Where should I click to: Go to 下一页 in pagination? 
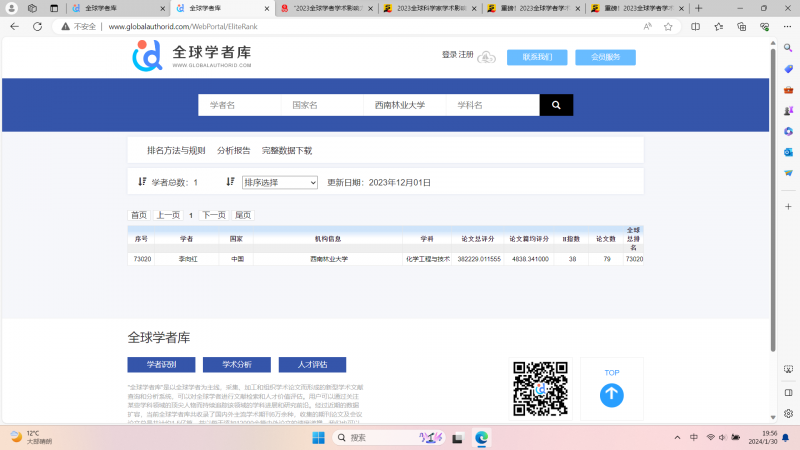(214, 215)
